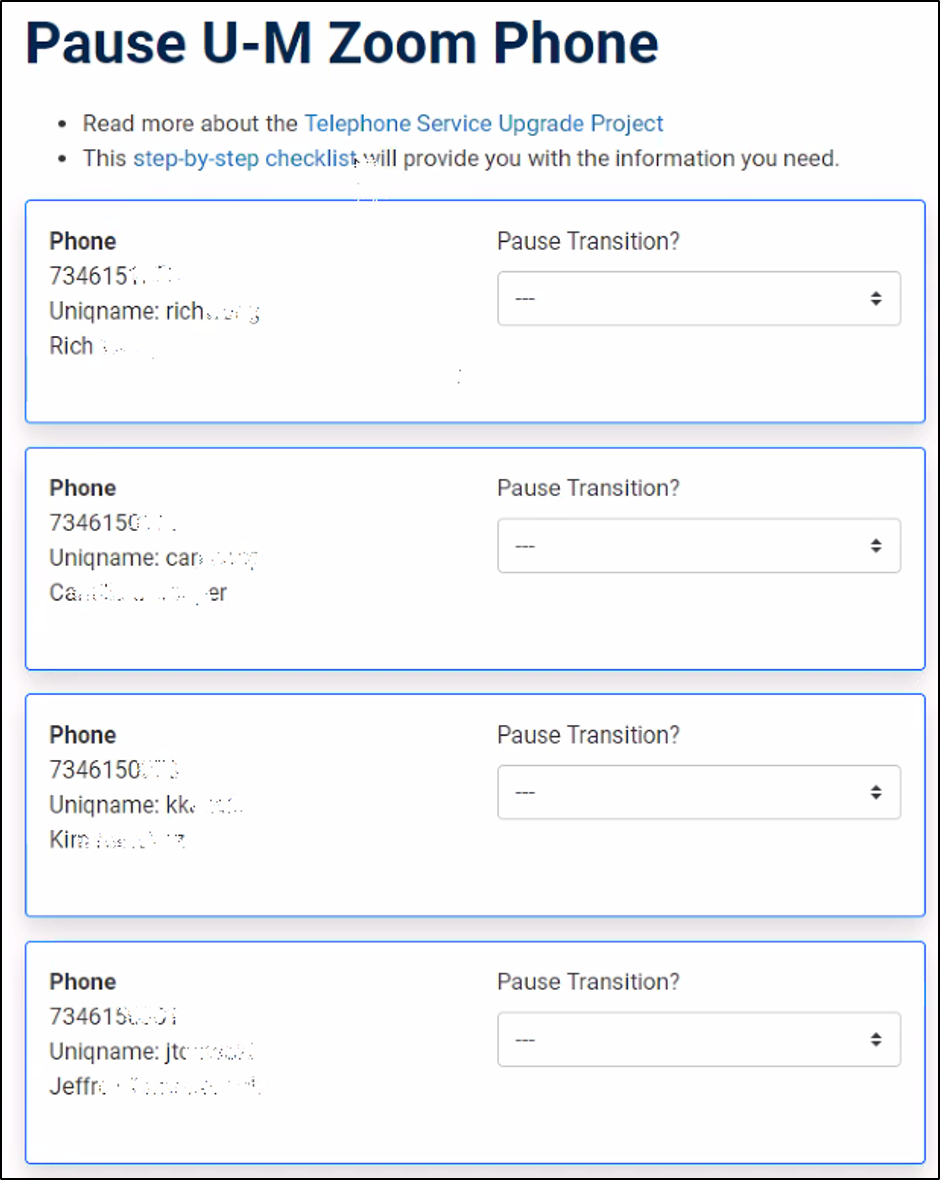
Task: Click the Pause Transition? label in the last card
Action: (588, 982)
